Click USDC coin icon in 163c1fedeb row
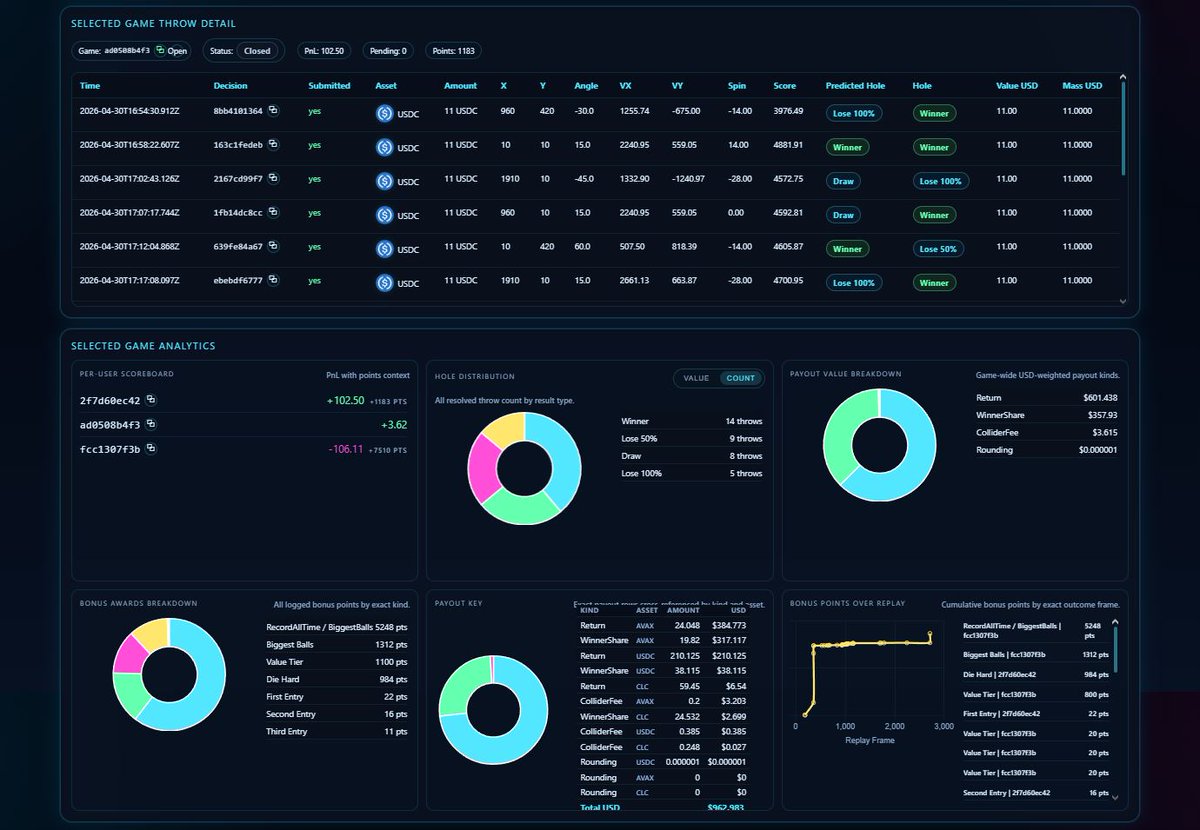 384,147
